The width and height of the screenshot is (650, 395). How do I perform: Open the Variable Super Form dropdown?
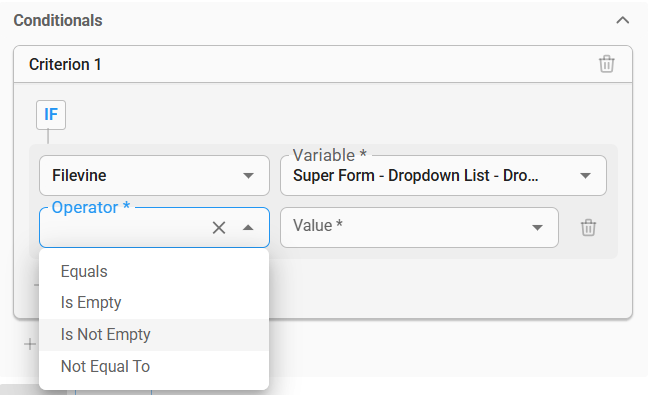(443, 175)
